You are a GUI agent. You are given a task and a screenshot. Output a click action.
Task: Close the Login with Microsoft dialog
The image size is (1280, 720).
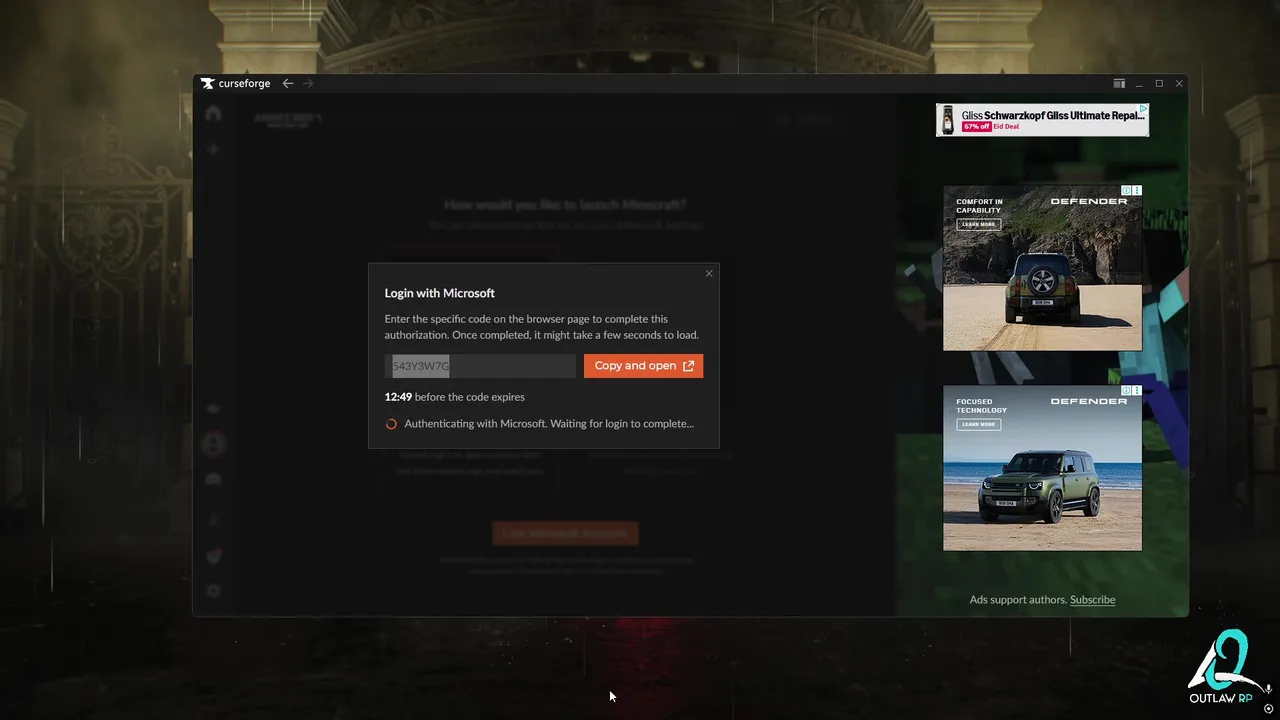[709, 273]
